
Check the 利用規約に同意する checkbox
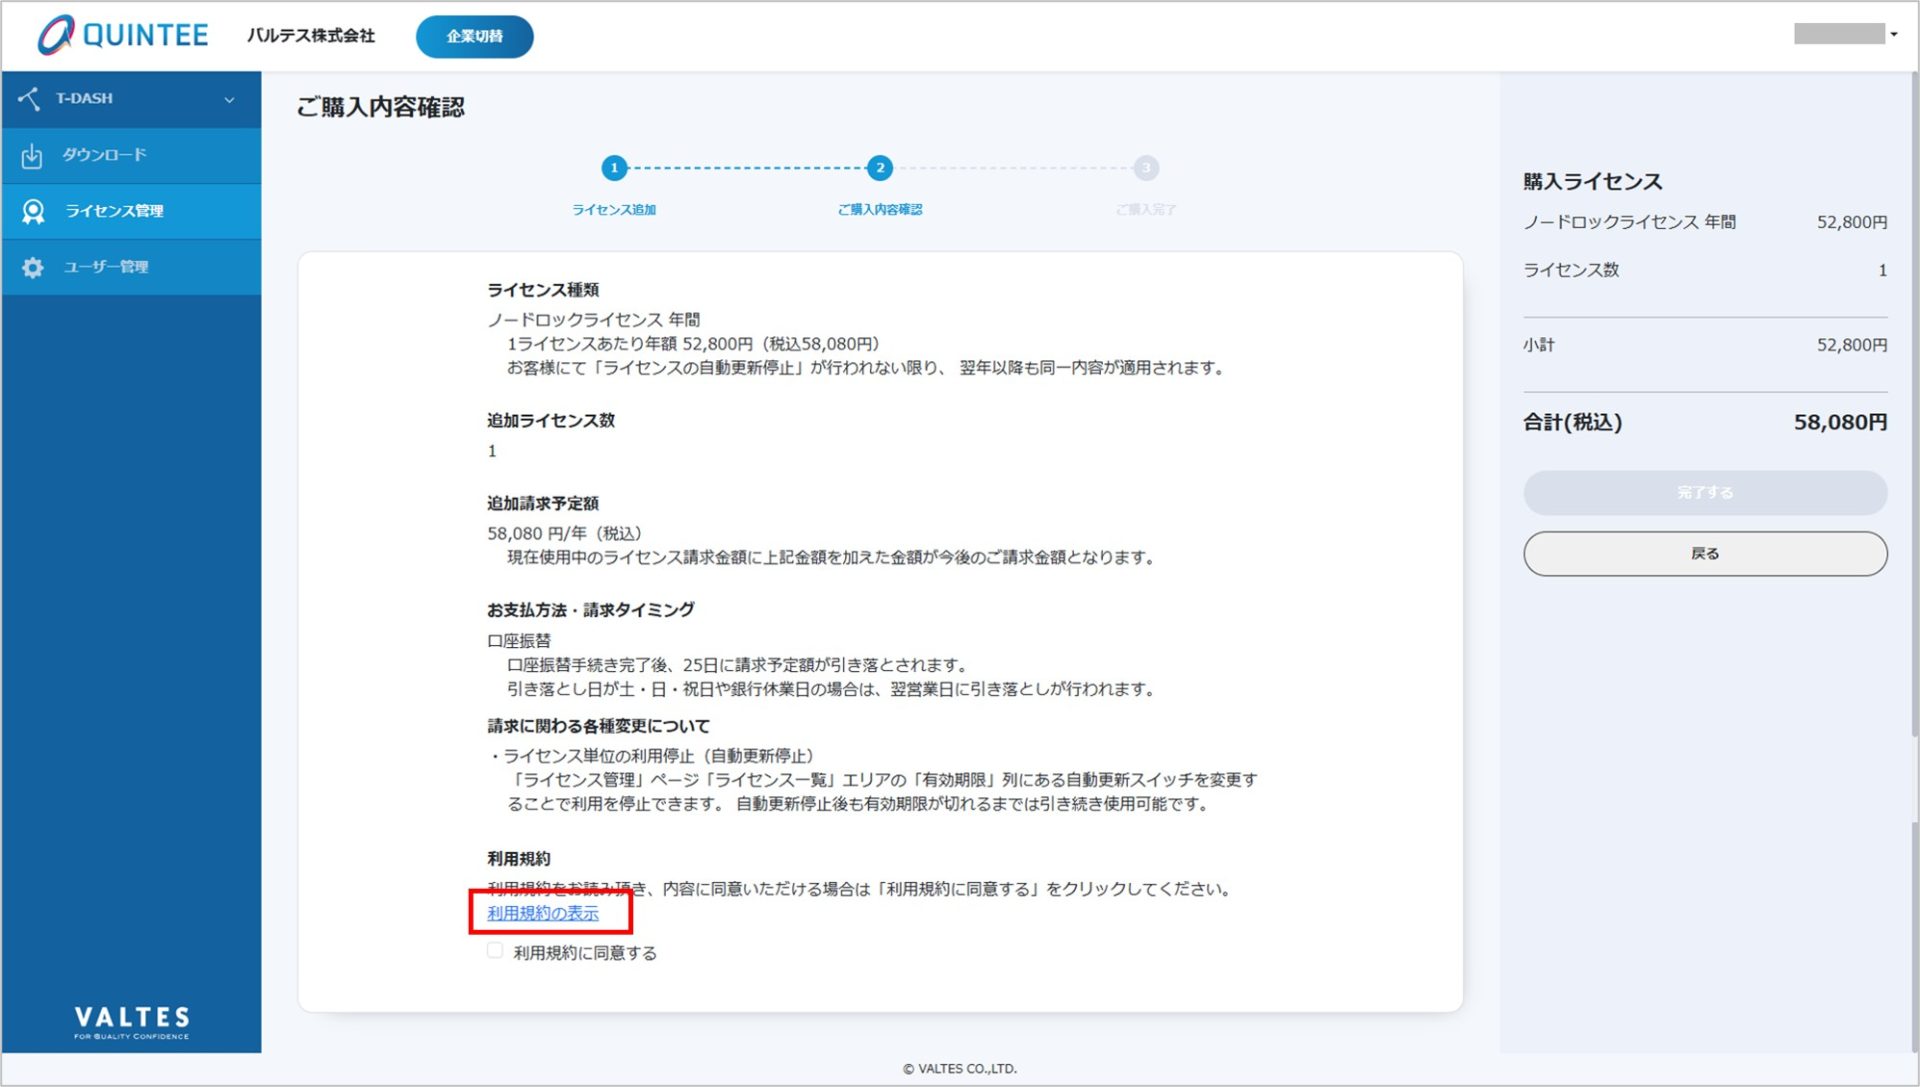coord(495,951)
